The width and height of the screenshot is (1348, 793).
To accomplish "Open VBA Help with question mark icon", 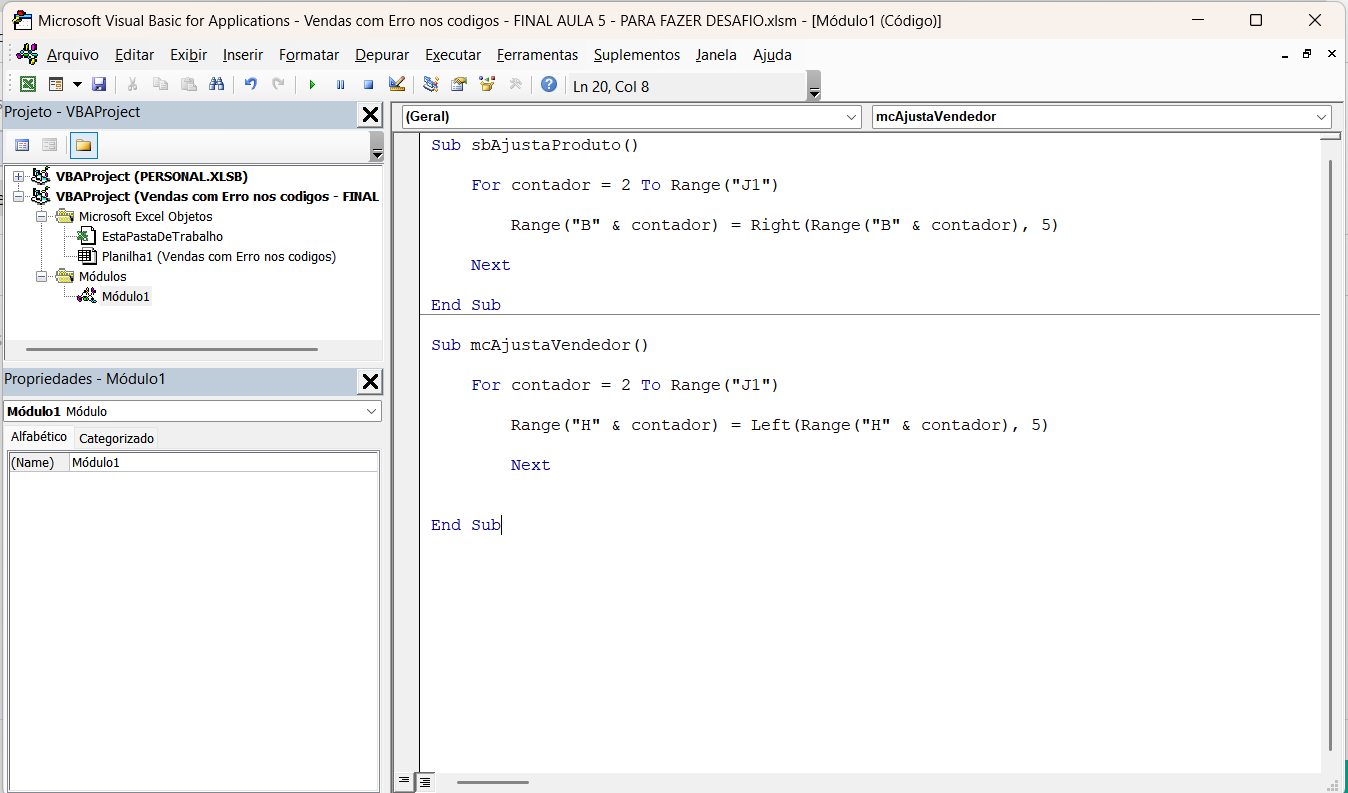I will [x=549, y=85].
